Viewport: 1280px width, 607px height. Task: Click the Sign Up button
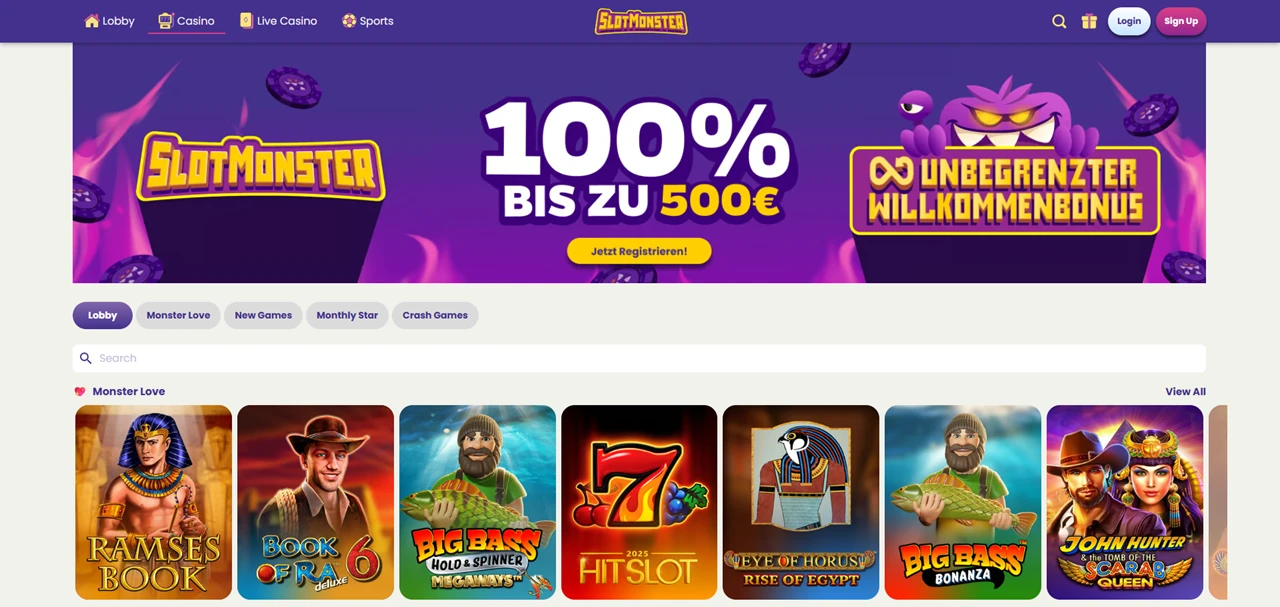(x=1181, y=21)
